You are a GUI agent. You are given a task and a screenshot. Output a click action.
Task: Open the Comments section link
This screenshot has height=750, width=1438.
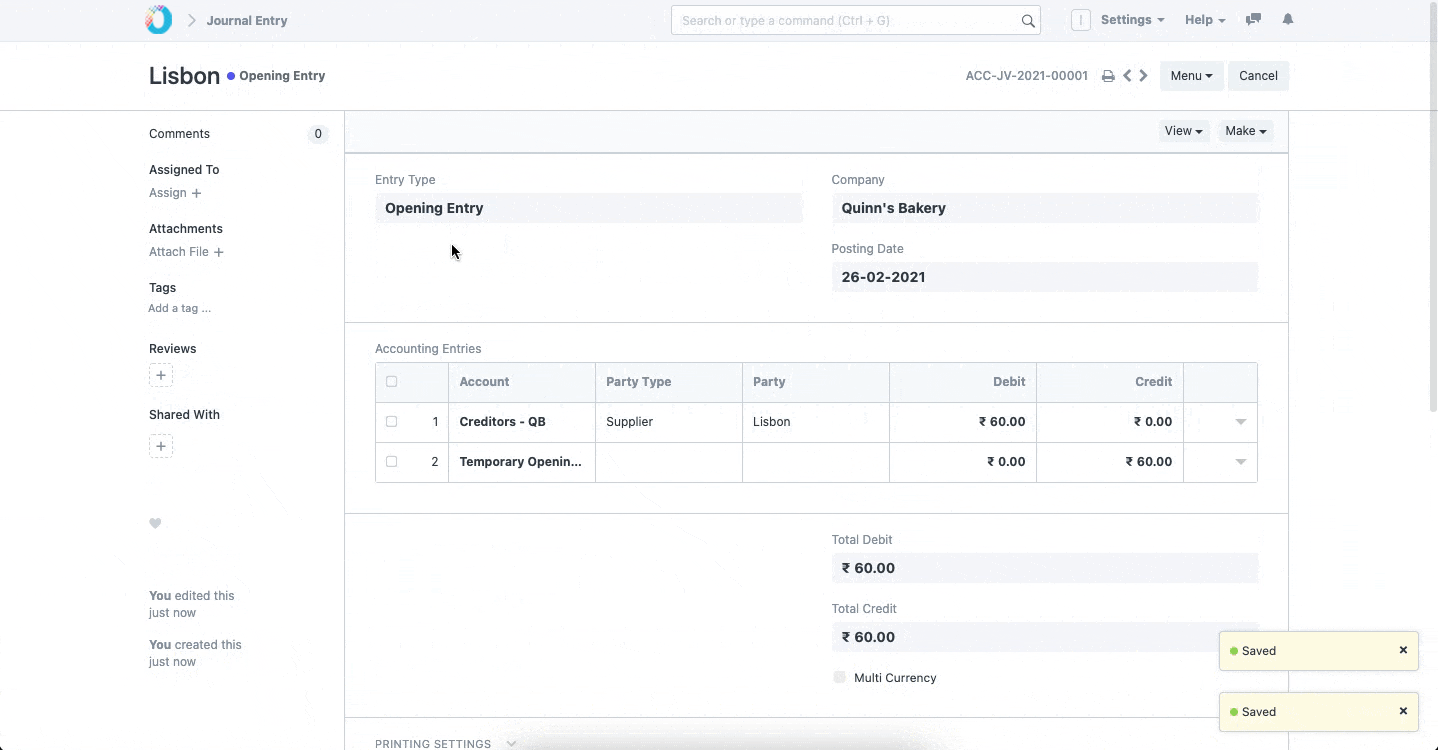(x=179, y=134)
